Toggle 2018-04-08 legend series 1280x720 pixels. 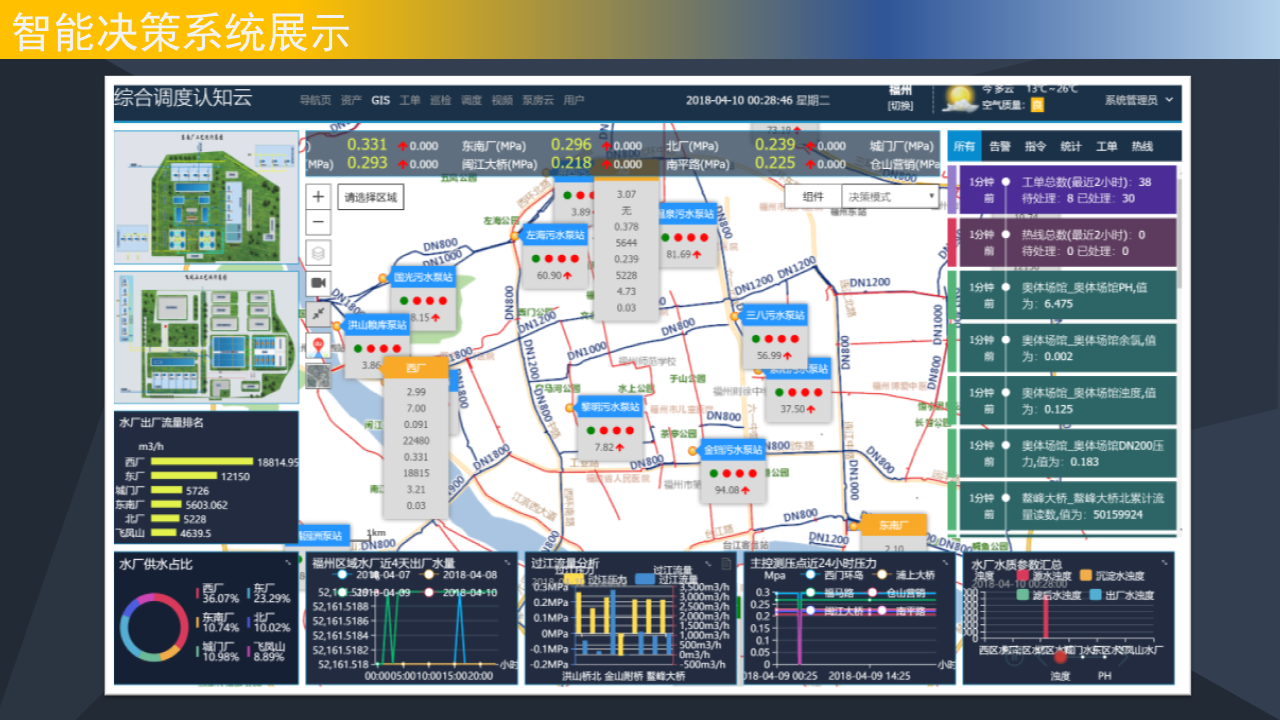(458, 575)
